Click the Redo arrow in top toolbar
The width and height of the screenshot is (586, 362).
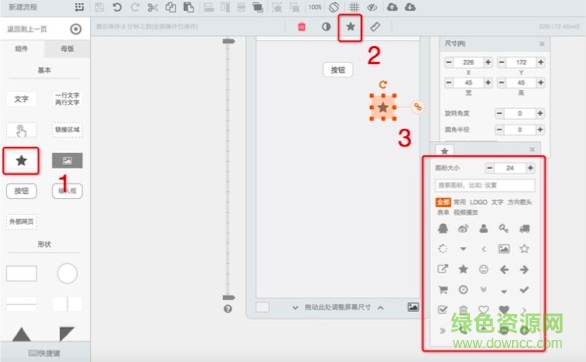coord(135,7)
